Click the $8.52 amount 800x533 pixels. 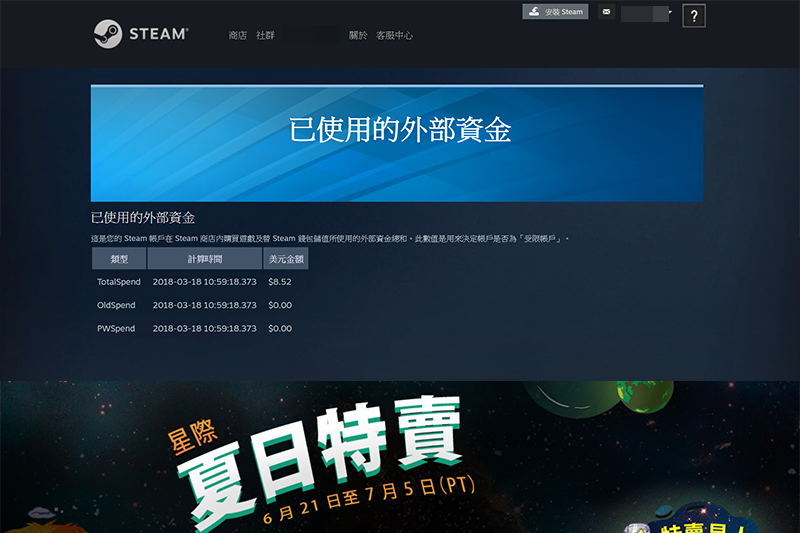pos(280,282)
